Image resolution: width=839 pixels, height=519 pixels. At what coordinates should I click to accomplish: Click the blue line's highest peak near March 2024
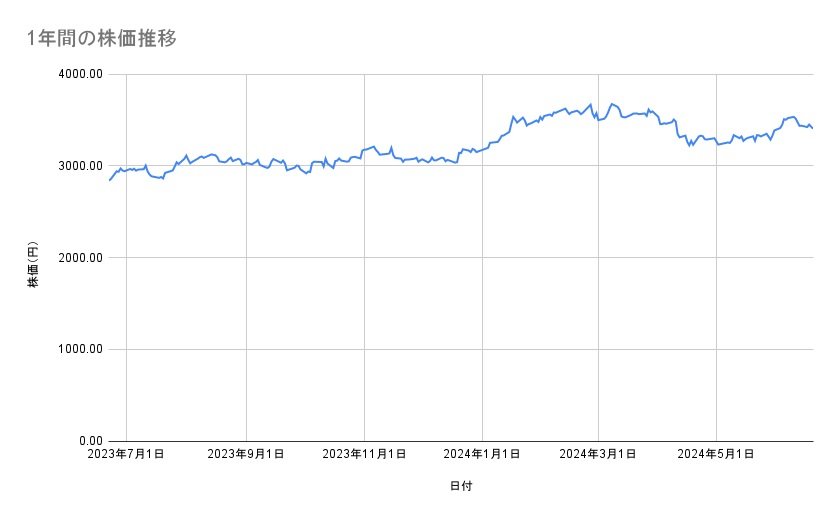click(x=613, y=104)
